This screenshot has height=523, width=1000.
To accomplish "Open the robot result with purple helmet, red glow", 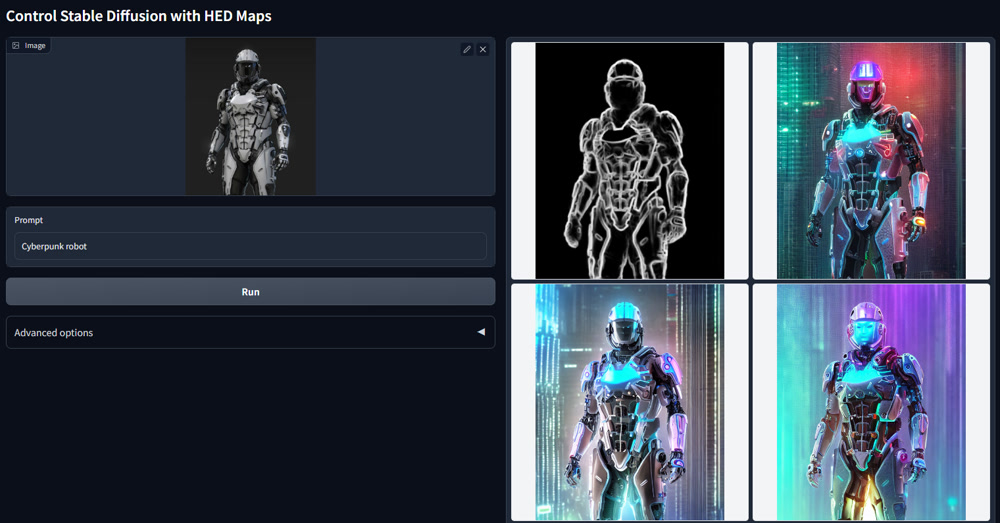I will [871, 160].
